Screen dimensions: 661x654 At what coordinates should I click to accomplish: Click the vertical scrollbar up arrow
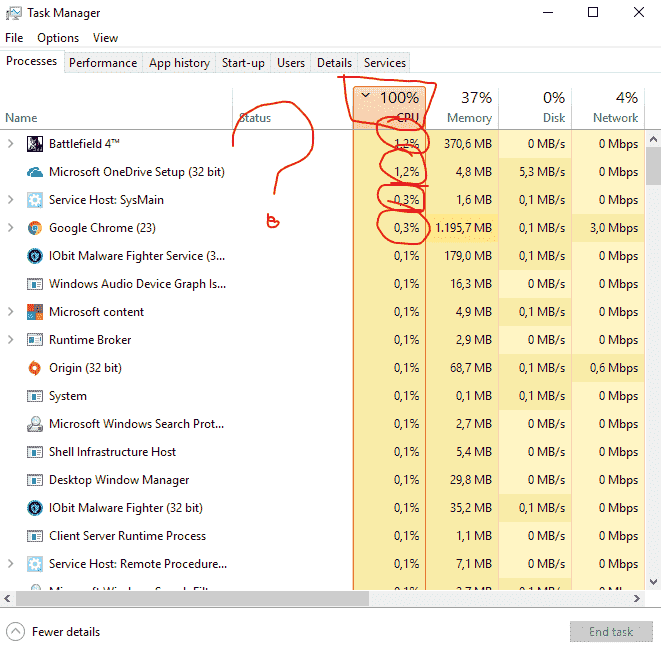coord(653,139)
